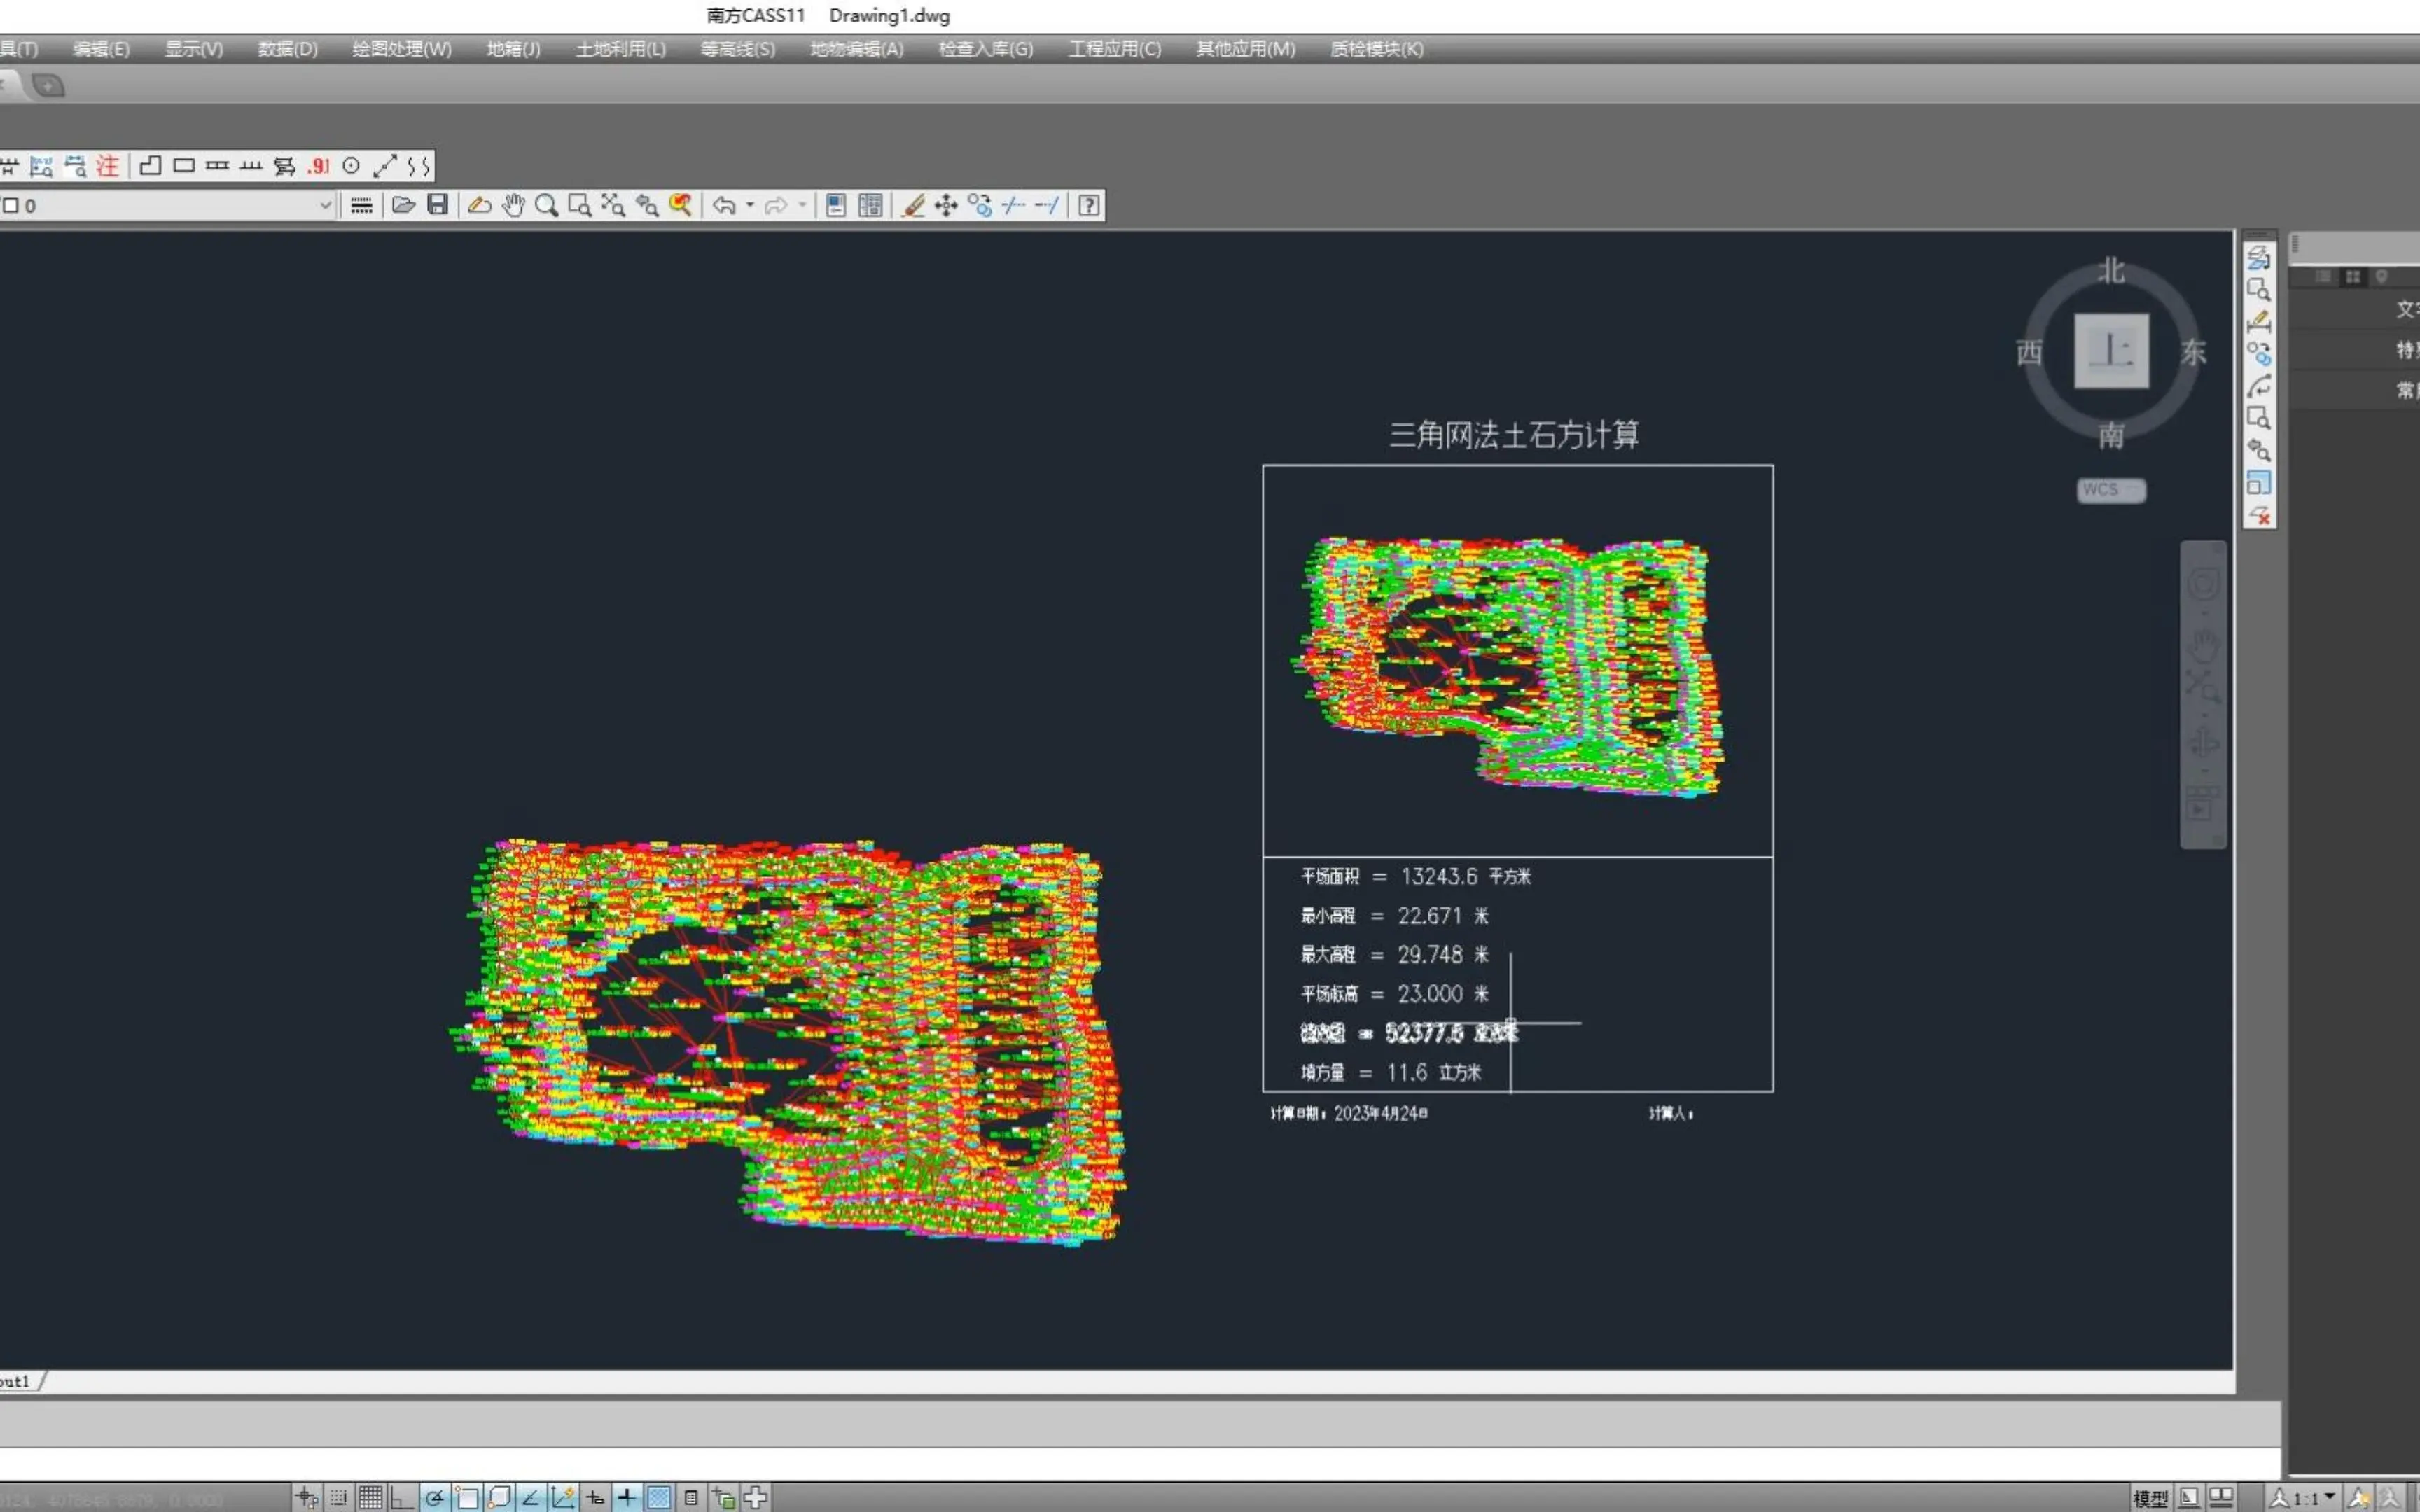
Task: Expand the Redo history dropdown arrow
Action: pyautogui.click(x=802, y=205)
